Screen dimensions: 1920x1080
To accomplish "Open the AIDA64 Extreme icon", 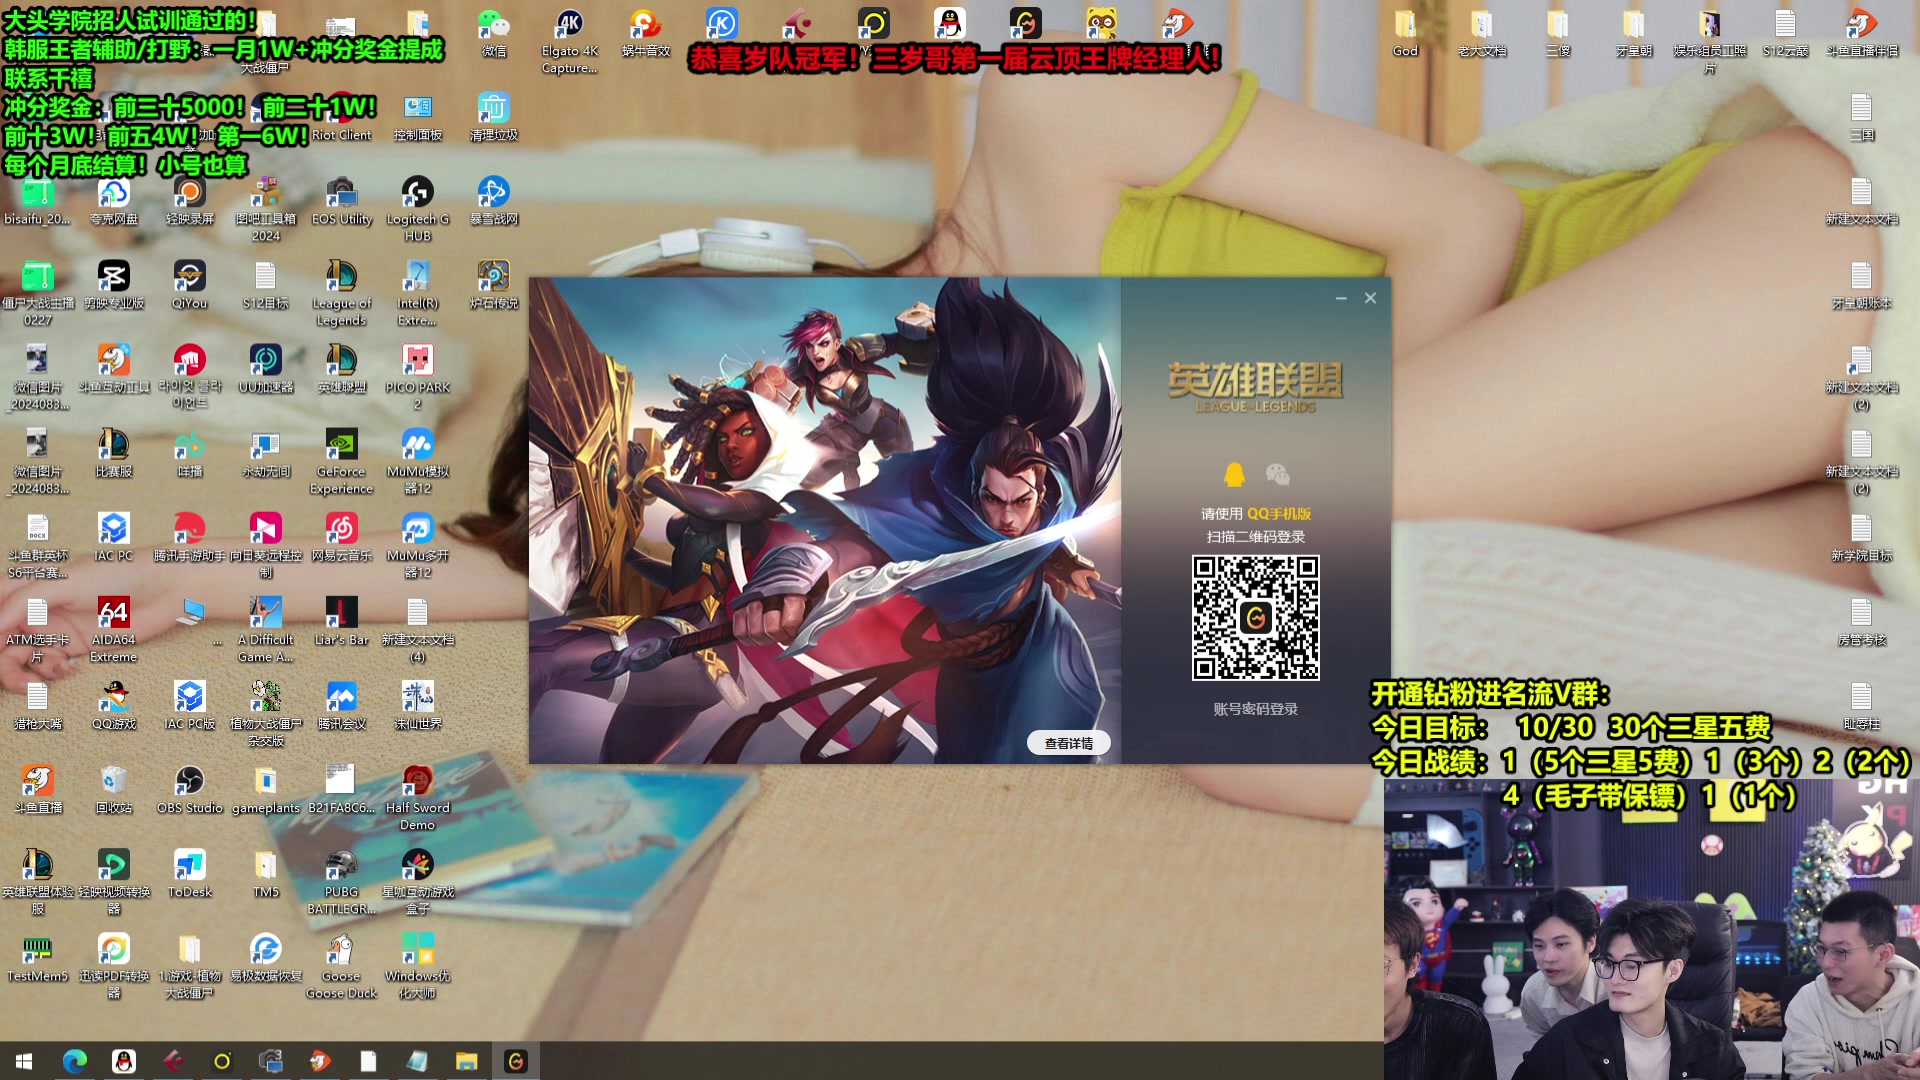I will point(113,613).
